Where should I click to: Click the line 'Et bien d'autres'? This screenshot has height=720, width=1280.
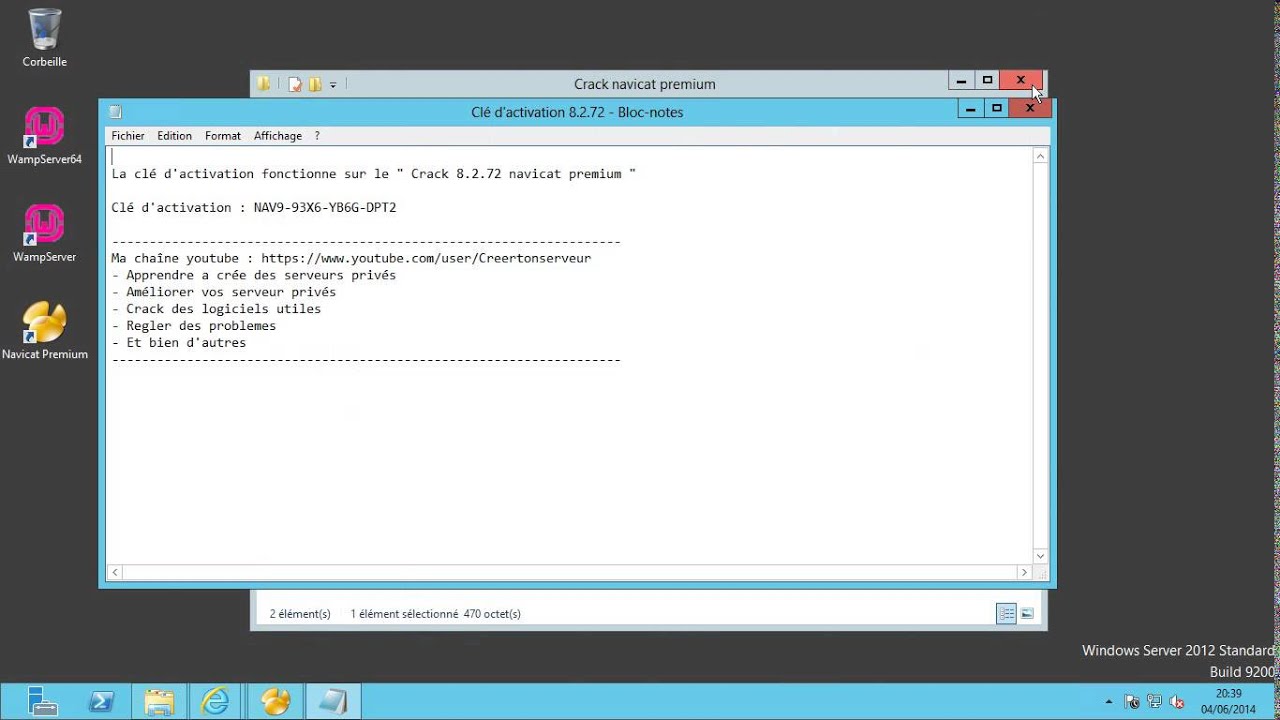click(178, 343)
